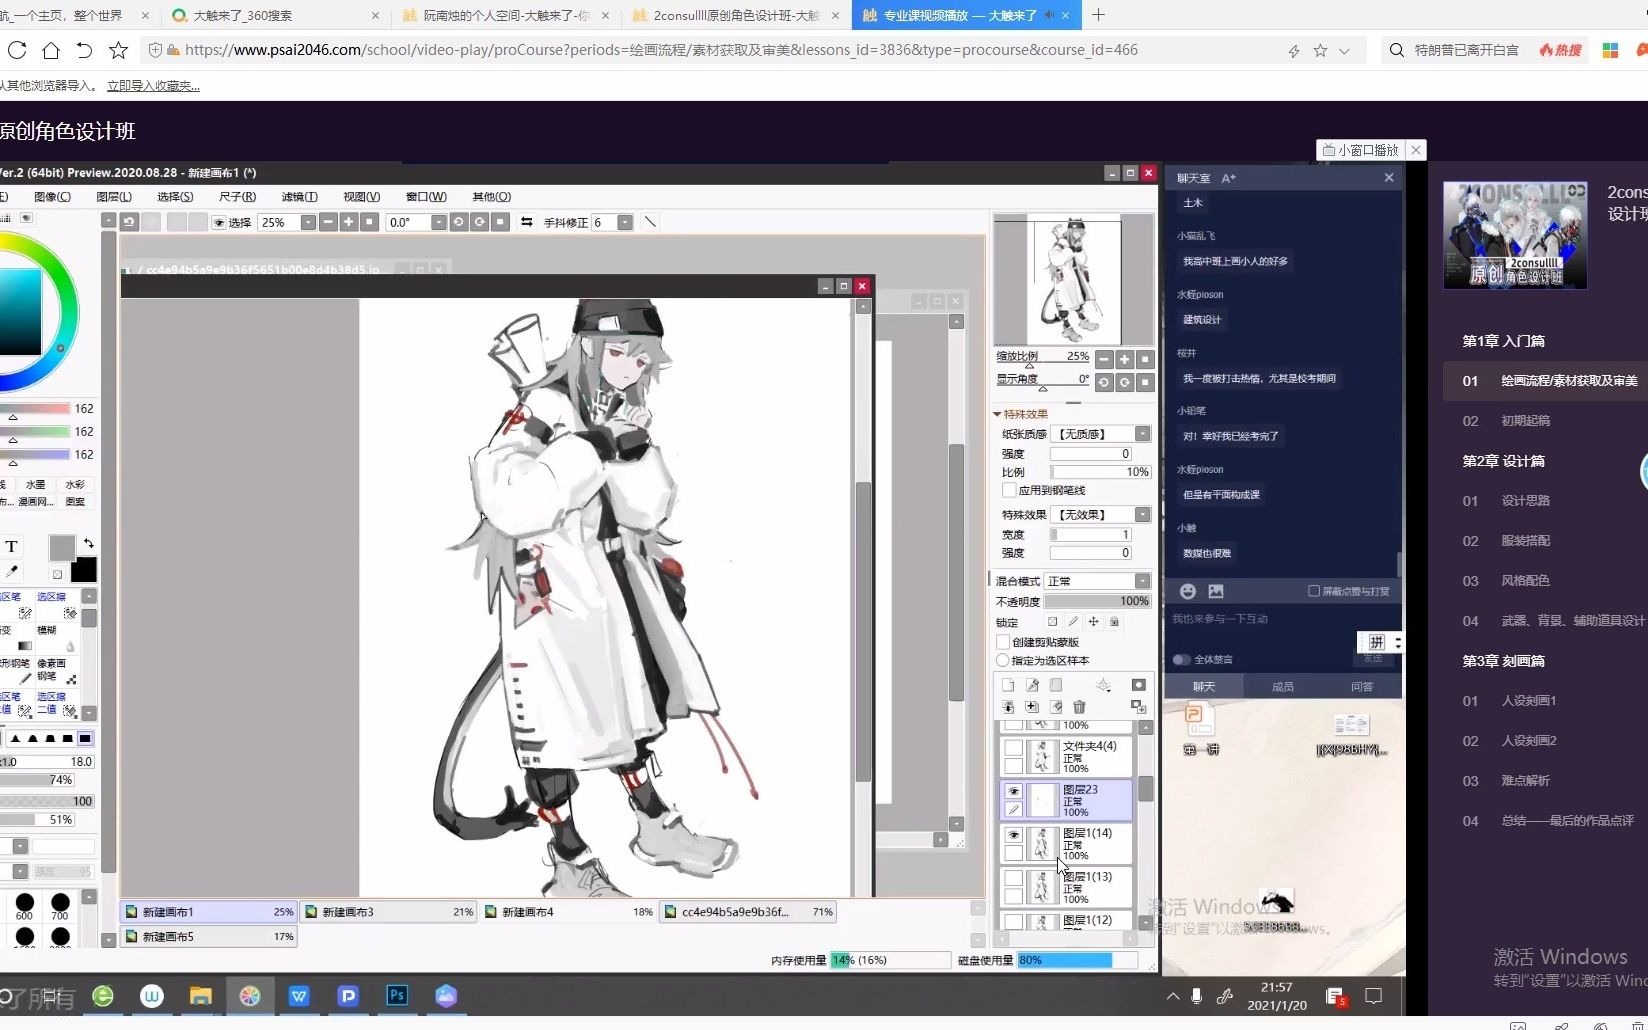Open 滤镜(T) menu
1648x1030 pixels.
pyautogui.click(x=299, y=197)
